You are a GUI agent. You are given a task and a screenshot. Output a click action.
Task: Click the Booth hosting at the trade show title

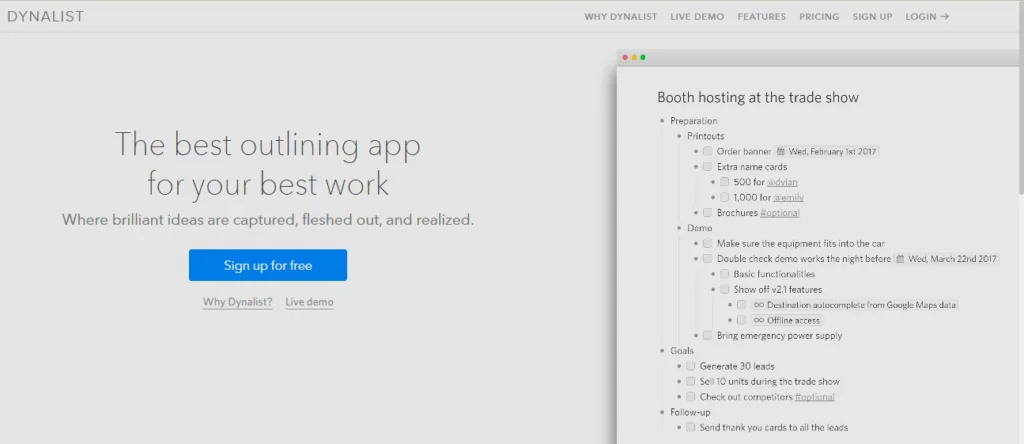[x=758, y=98]
